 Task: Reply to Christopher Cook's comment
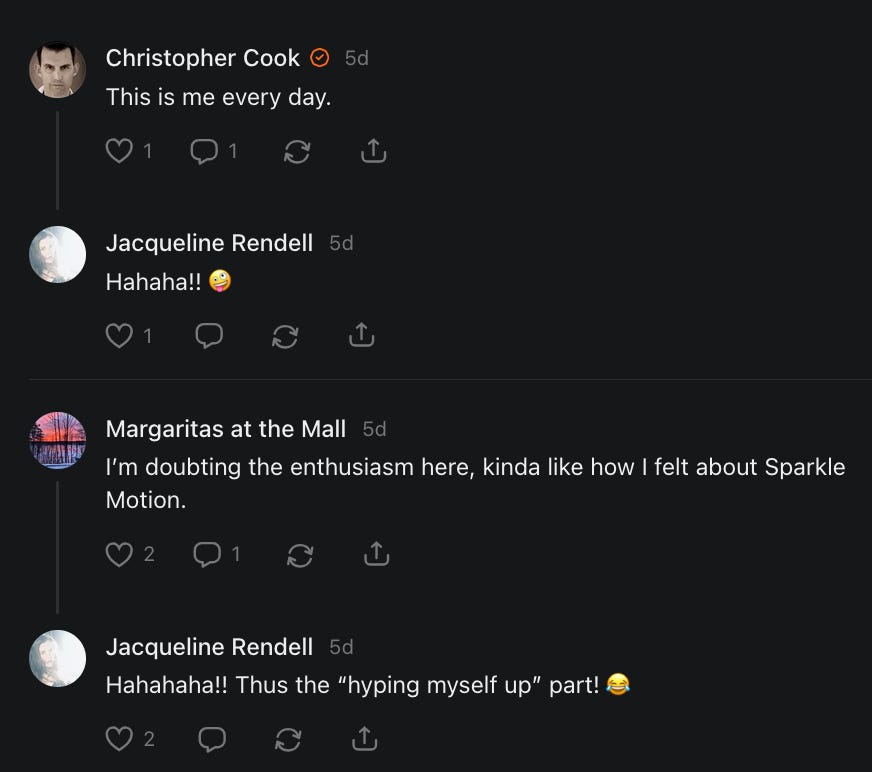pos(204,151)
